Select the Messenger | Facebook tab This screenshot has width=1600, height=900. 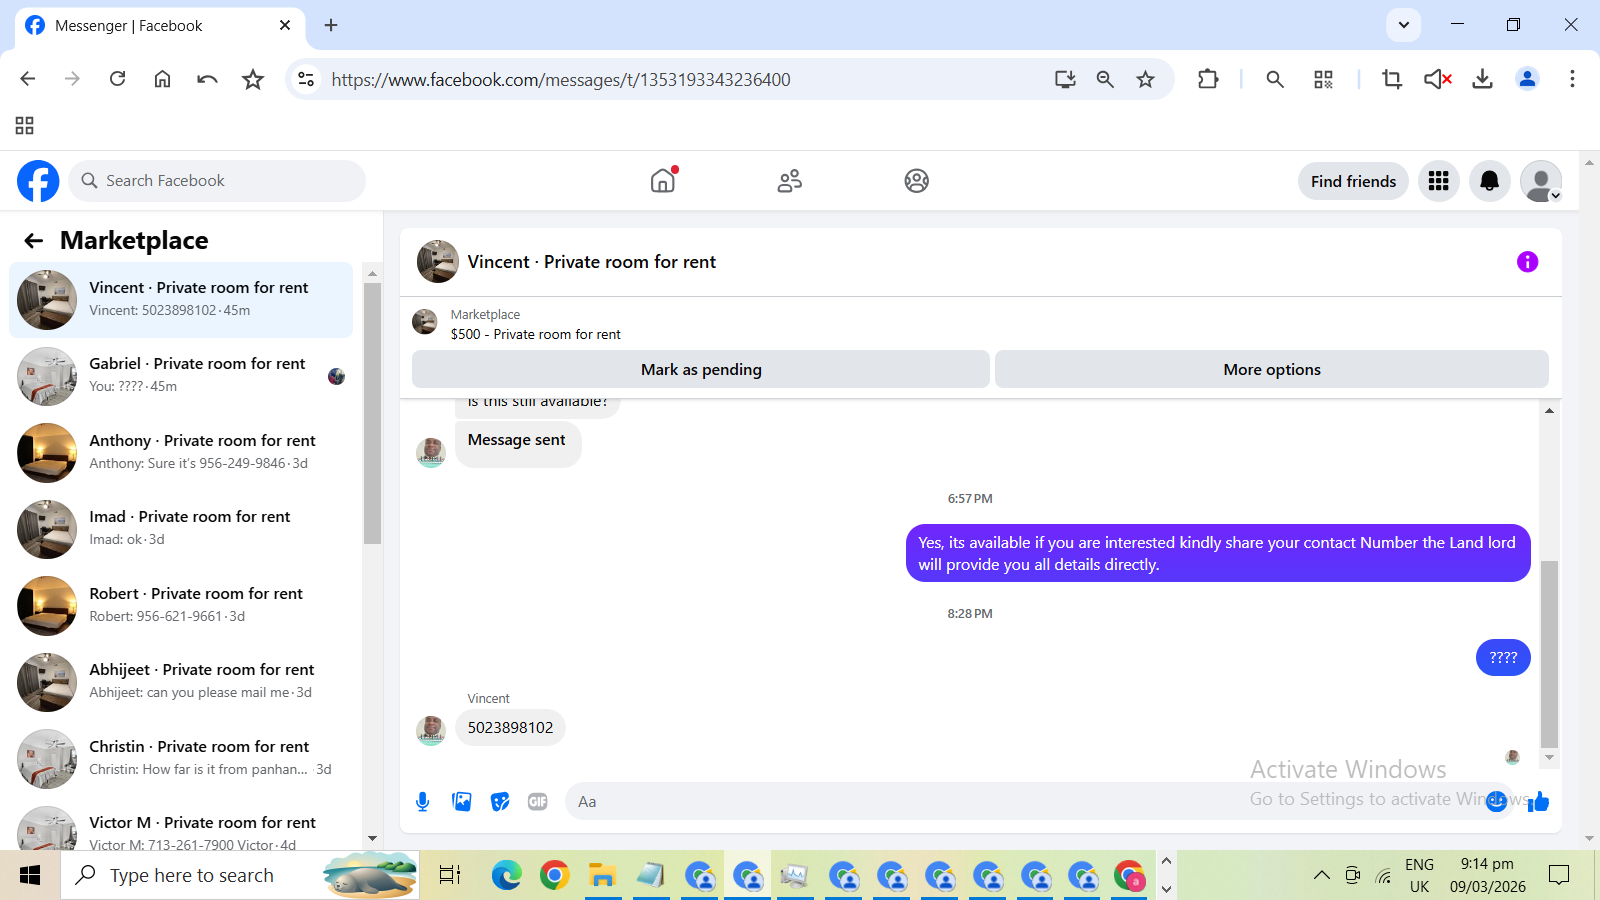click(x=160, y=26)
